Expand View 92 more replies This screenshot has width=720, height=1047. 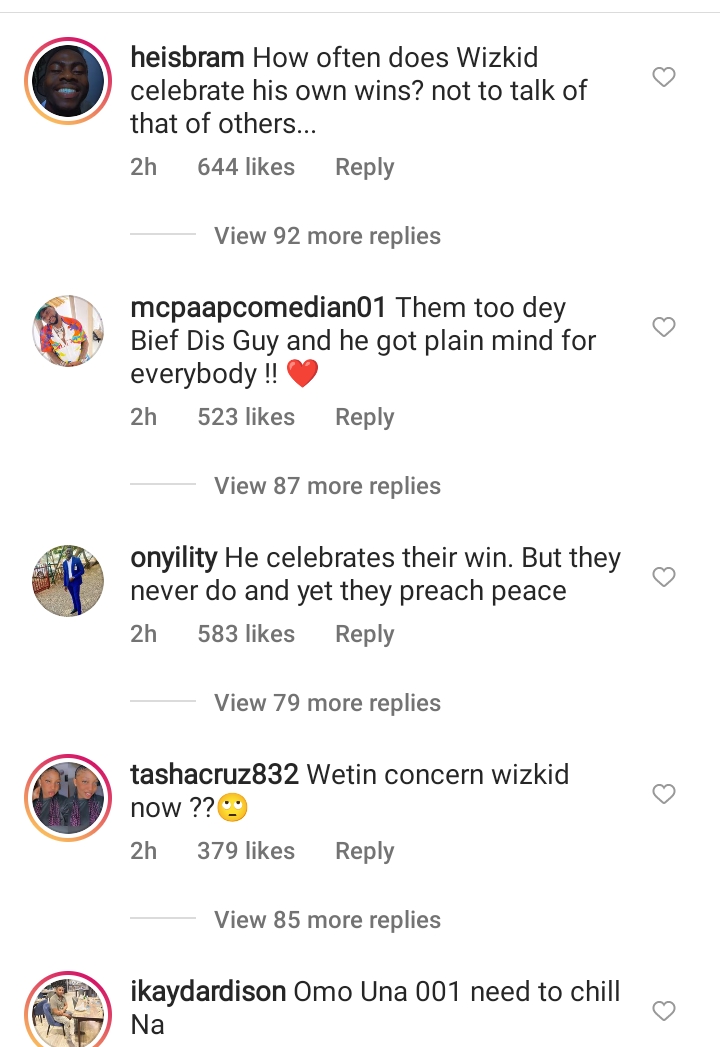tap(327, 236)
